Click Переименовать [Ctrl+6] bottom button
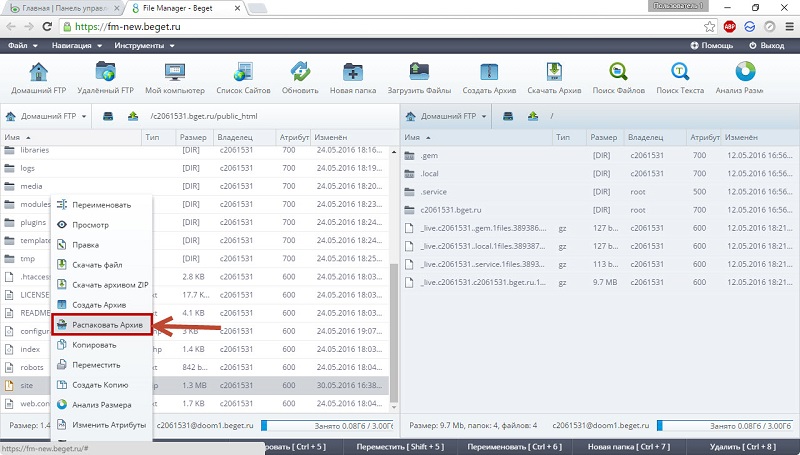Viewport: 800px width, 455px height. pos(514,447)
